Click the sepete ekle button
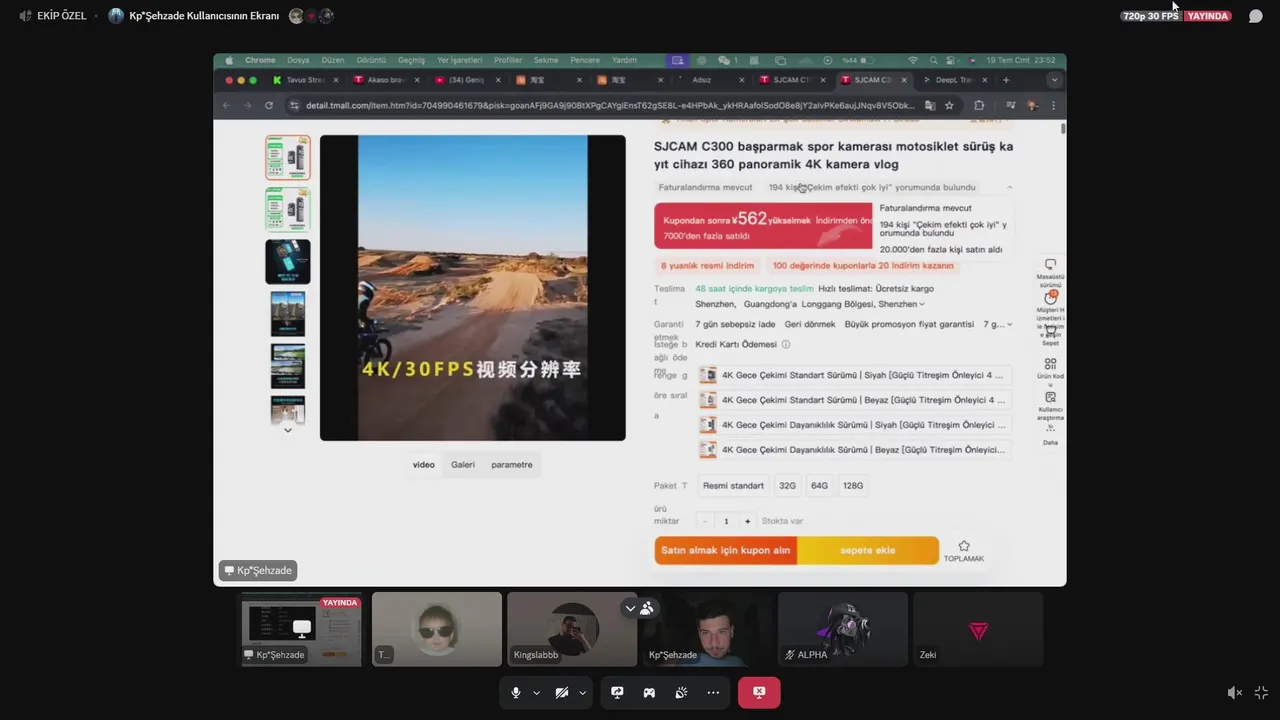 pyautogui.click(x=868, y=550)
